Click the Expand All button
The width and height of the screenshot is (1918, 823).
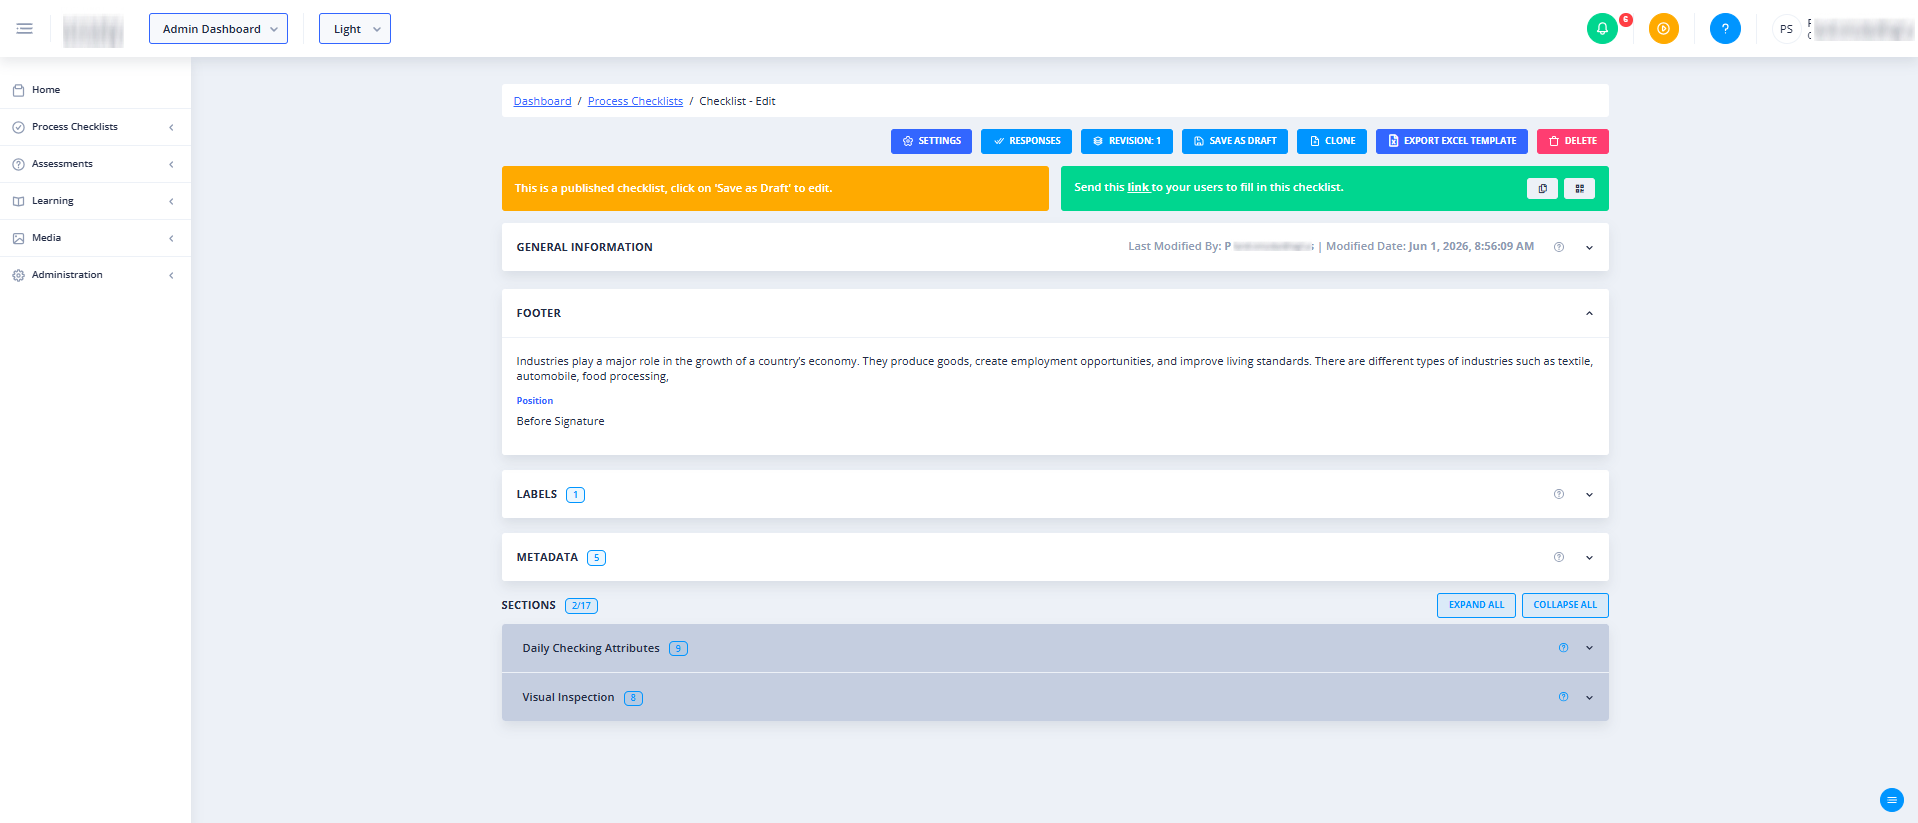pyautogui.click(x=1476, y=605)
